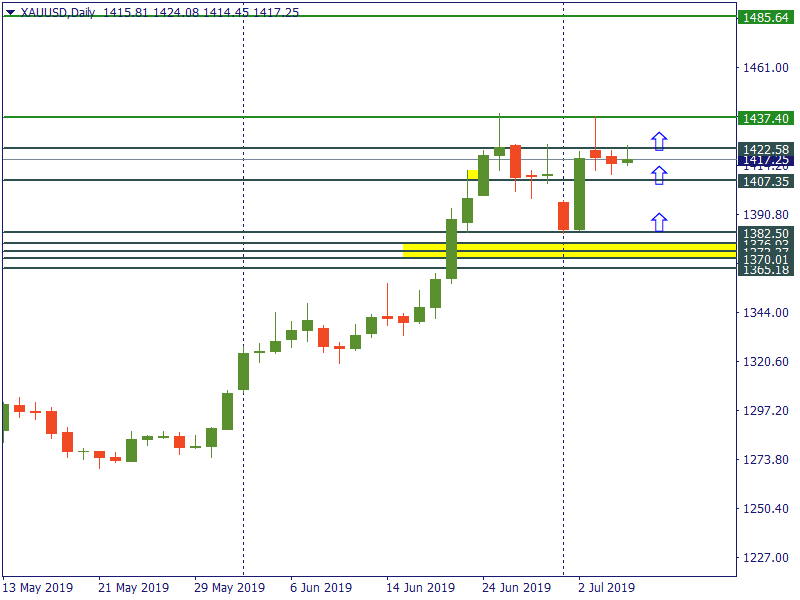Image resolution: width=800 pixels, height=600 pixels.
Task: Select the green horizontal line at 1485.64
Action: 369,16
